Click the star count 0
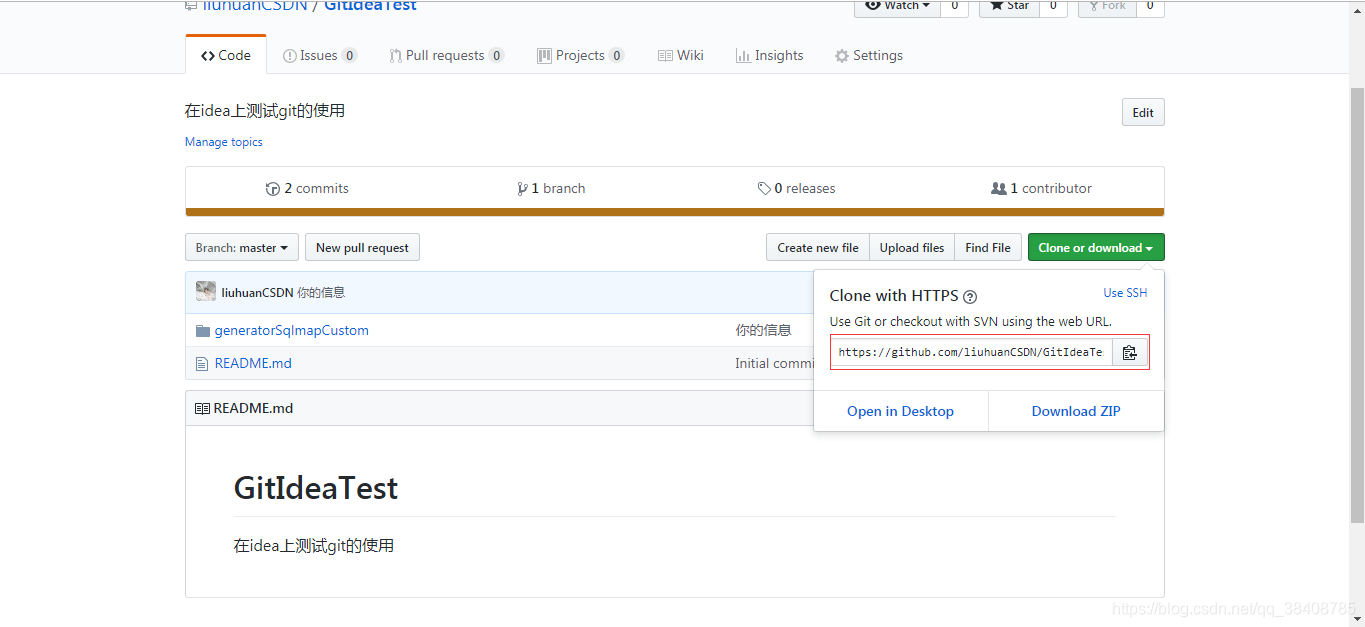1365x627 pixels. (x=1053, y=6)
